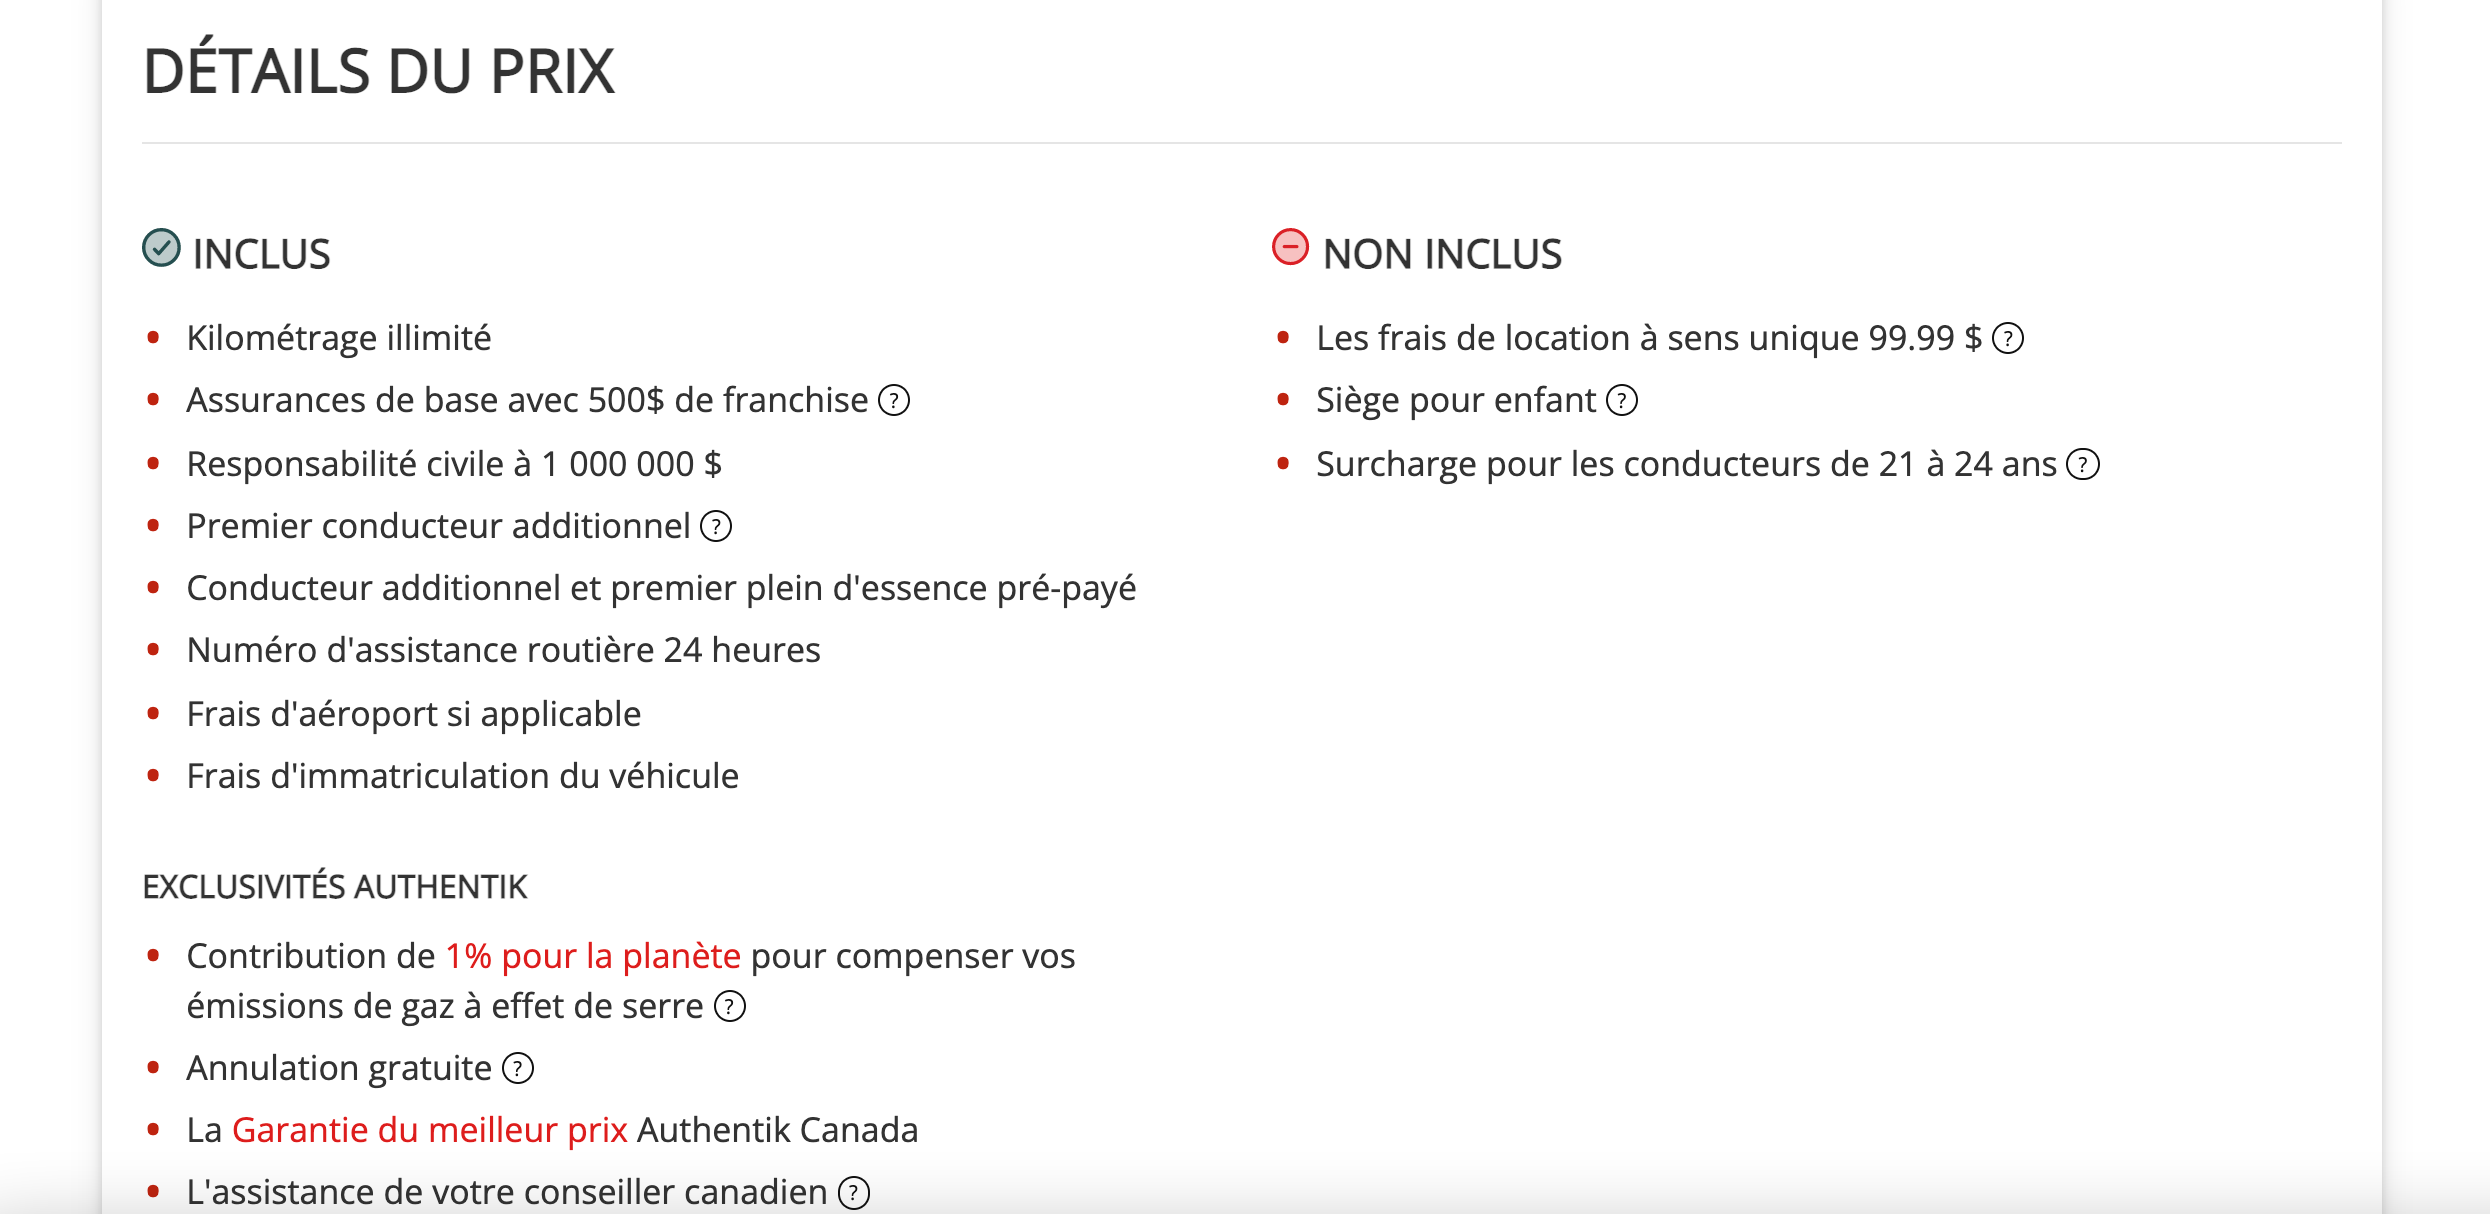Click the DÉTAILS DU PRIX heading
This screenshot has width=2490, height=1214.
pos(379,72)
